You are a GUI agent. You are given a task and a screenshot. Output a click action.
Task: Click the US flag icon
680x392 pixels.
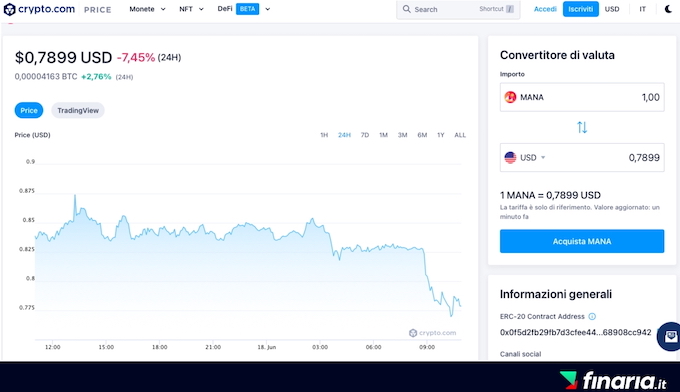510,157
